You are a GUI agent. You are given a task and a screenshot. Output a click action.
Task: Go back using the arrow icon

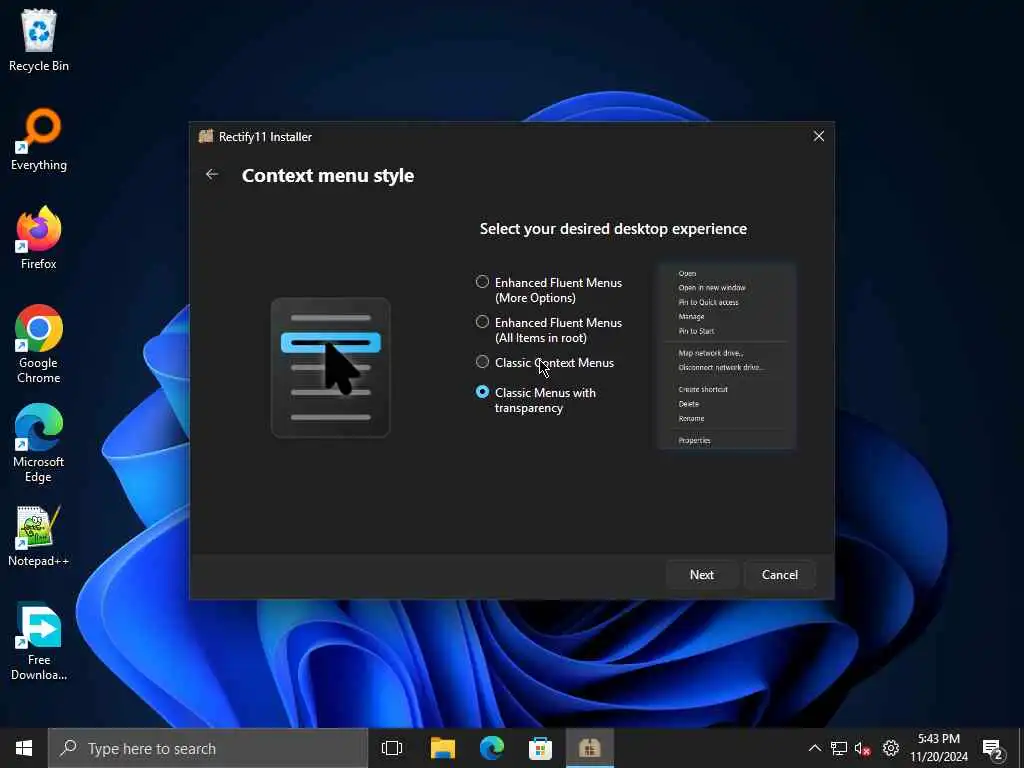pos(212,174)
